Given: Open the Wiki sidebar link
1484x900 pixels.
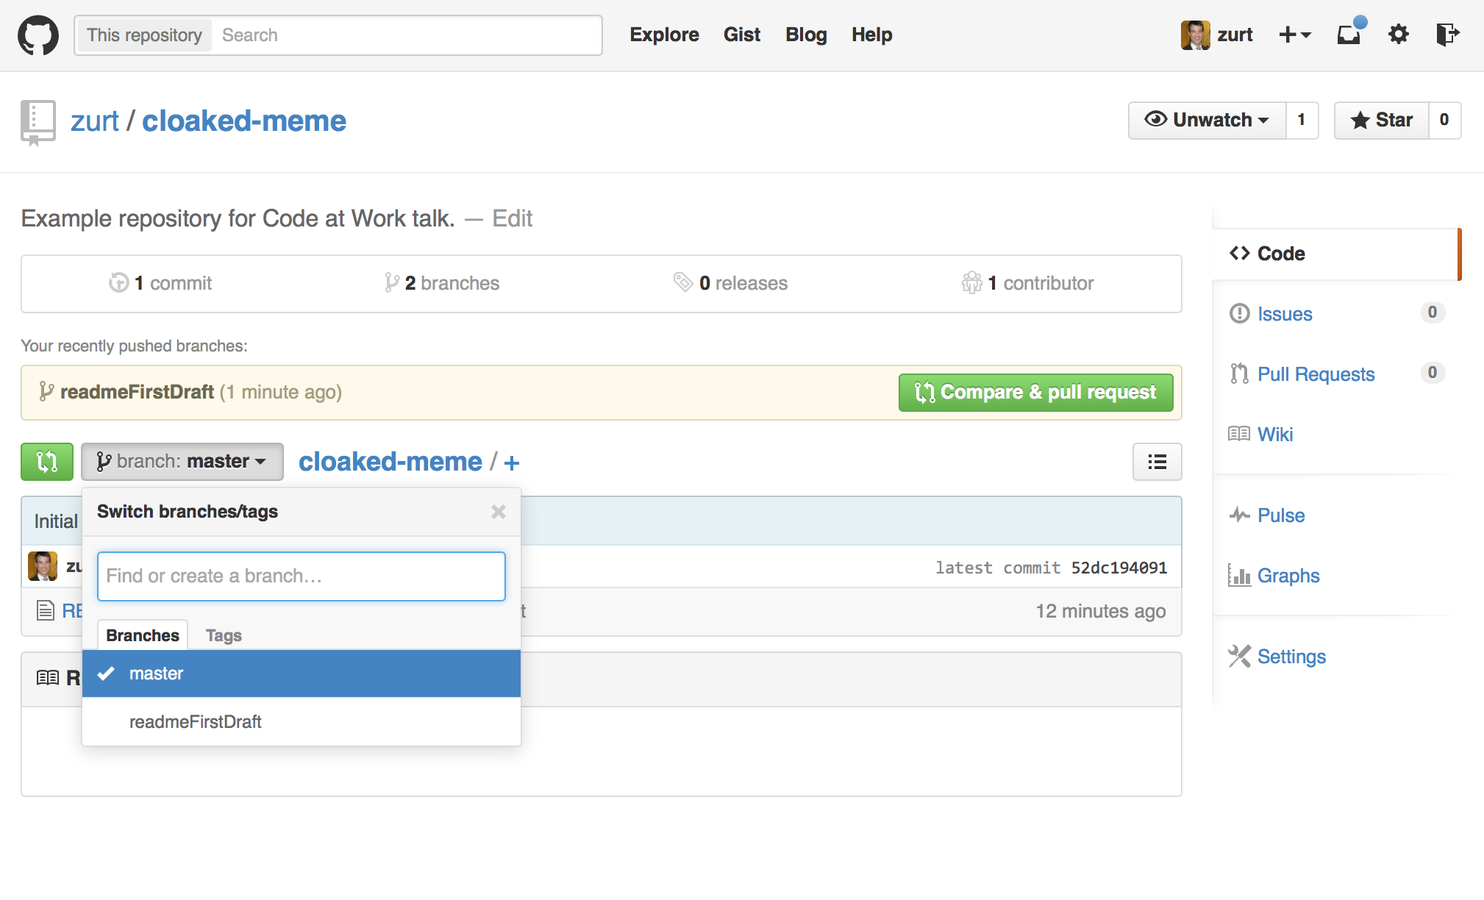Looking at the screenshot, I should pyautogui.click(x=1275, y=434).
